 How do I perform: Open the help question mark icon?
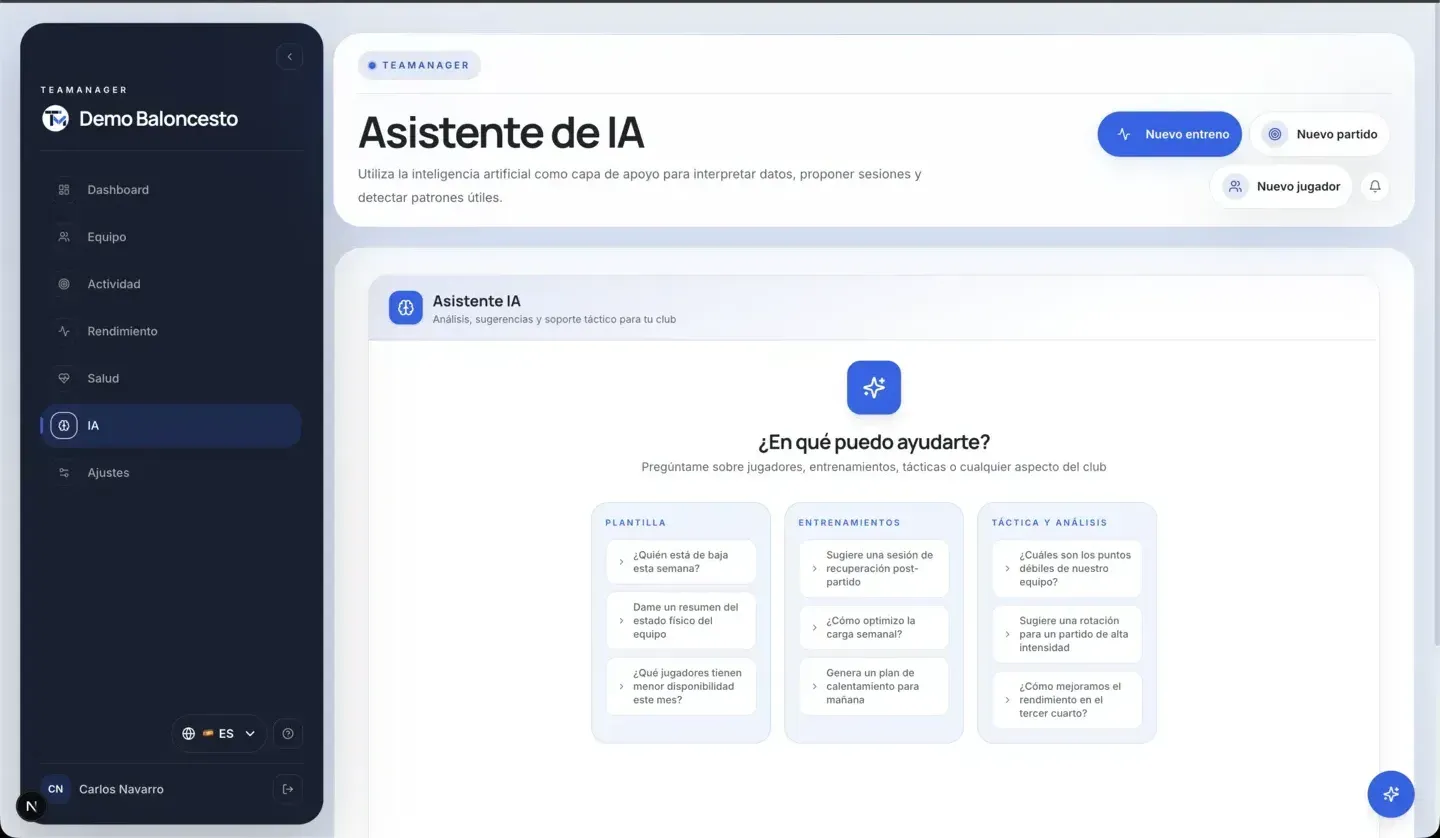(288, 733)
